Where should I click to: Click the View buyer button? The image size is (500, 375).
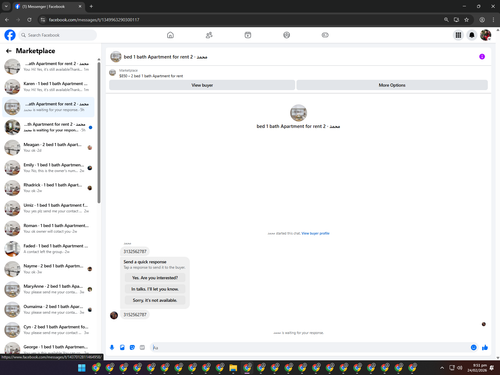tap(202, 85)
